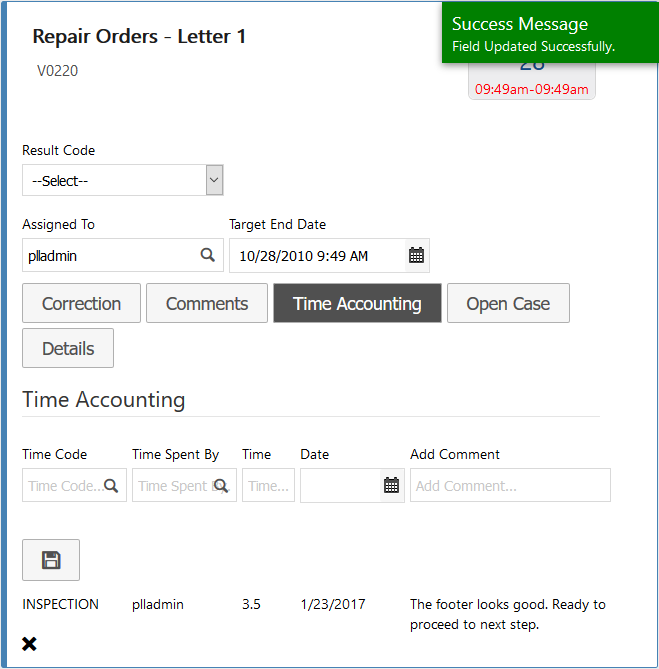
Task: Click the Details button
Action: (68, 348)
